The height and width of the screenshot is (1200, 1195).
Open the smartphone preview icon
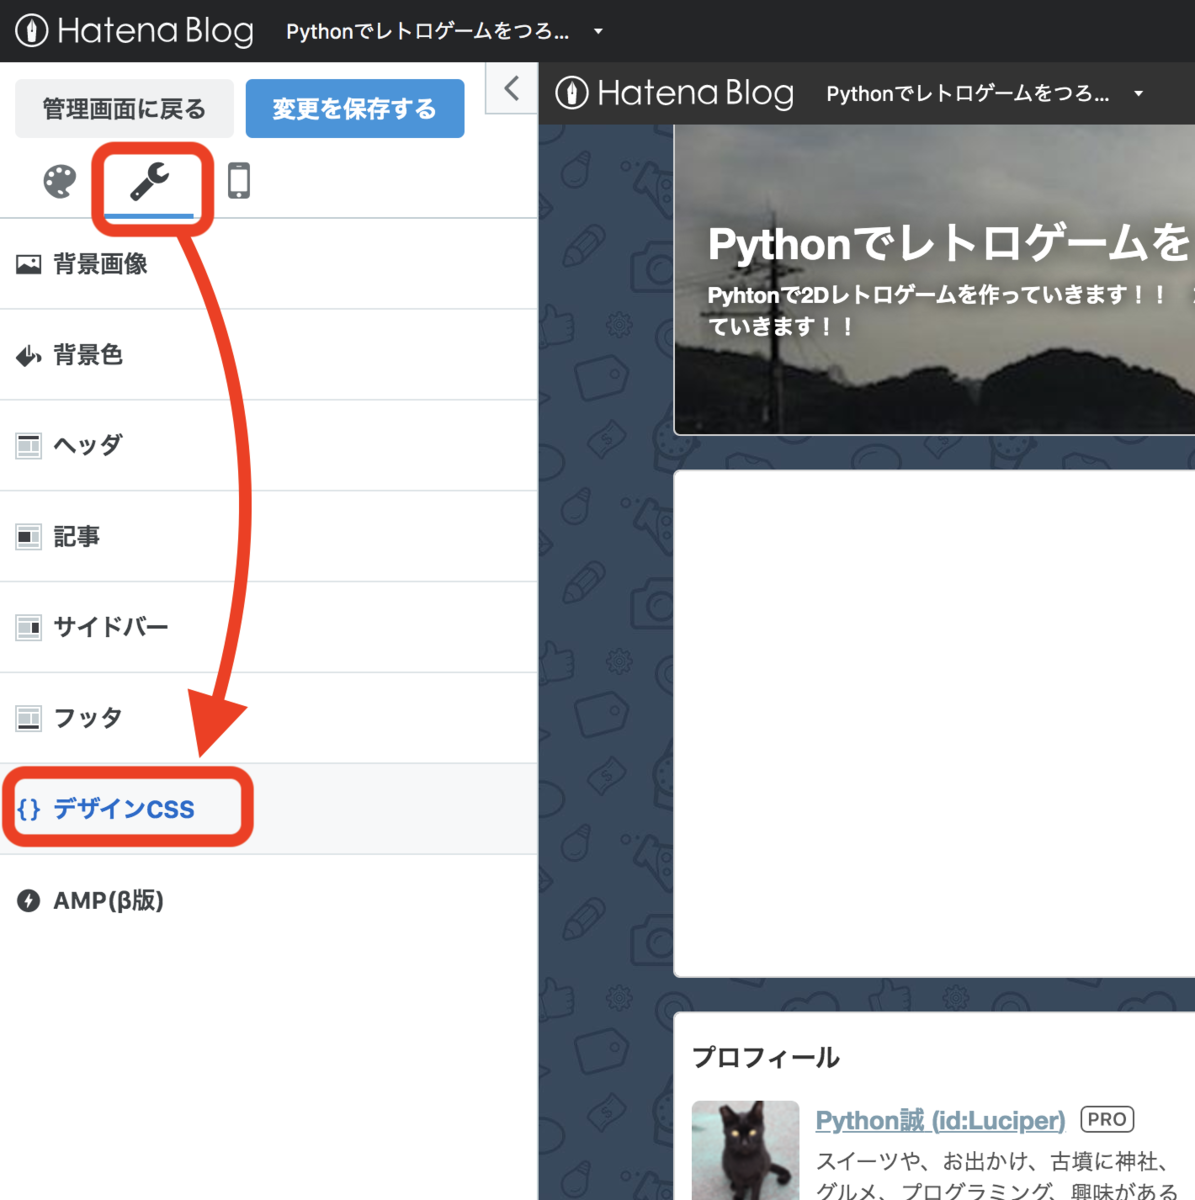point(238,182)
